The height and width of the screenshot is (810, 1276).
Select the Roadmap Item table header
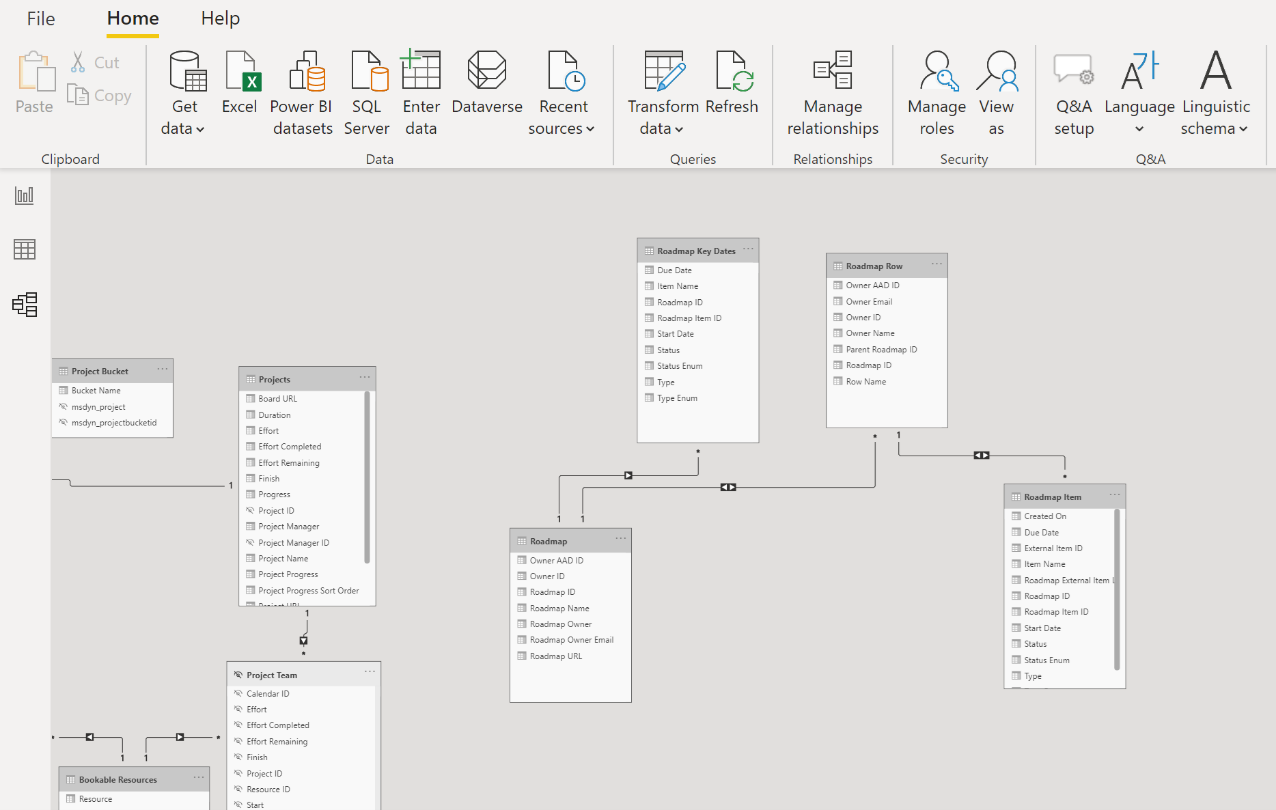coord(1065,497)
